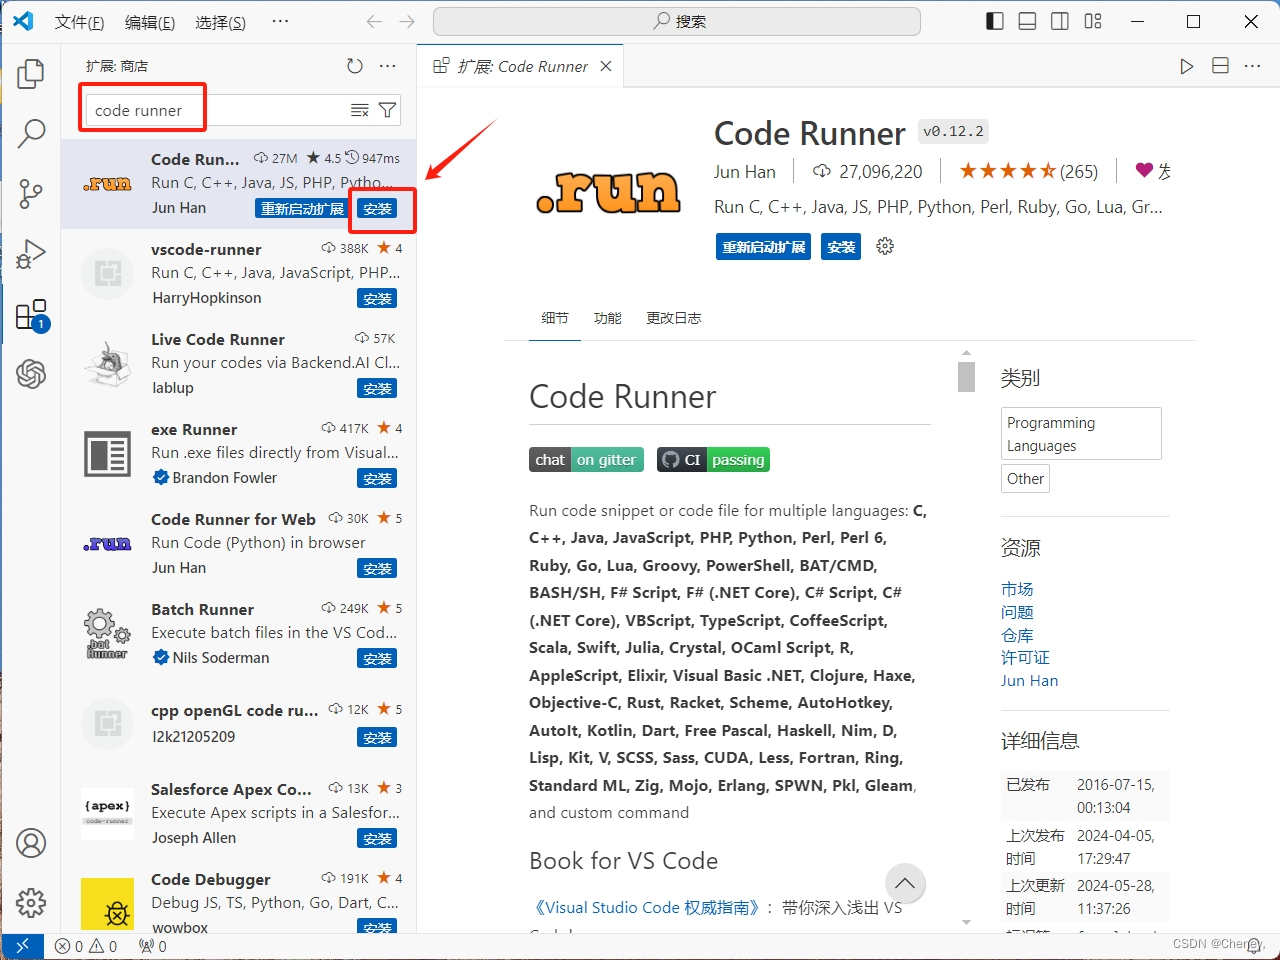Screen dimensions: 1280x960
Task: Install the Live Code Runner extension
Action: pyautogui.click(x=378, y=389)
